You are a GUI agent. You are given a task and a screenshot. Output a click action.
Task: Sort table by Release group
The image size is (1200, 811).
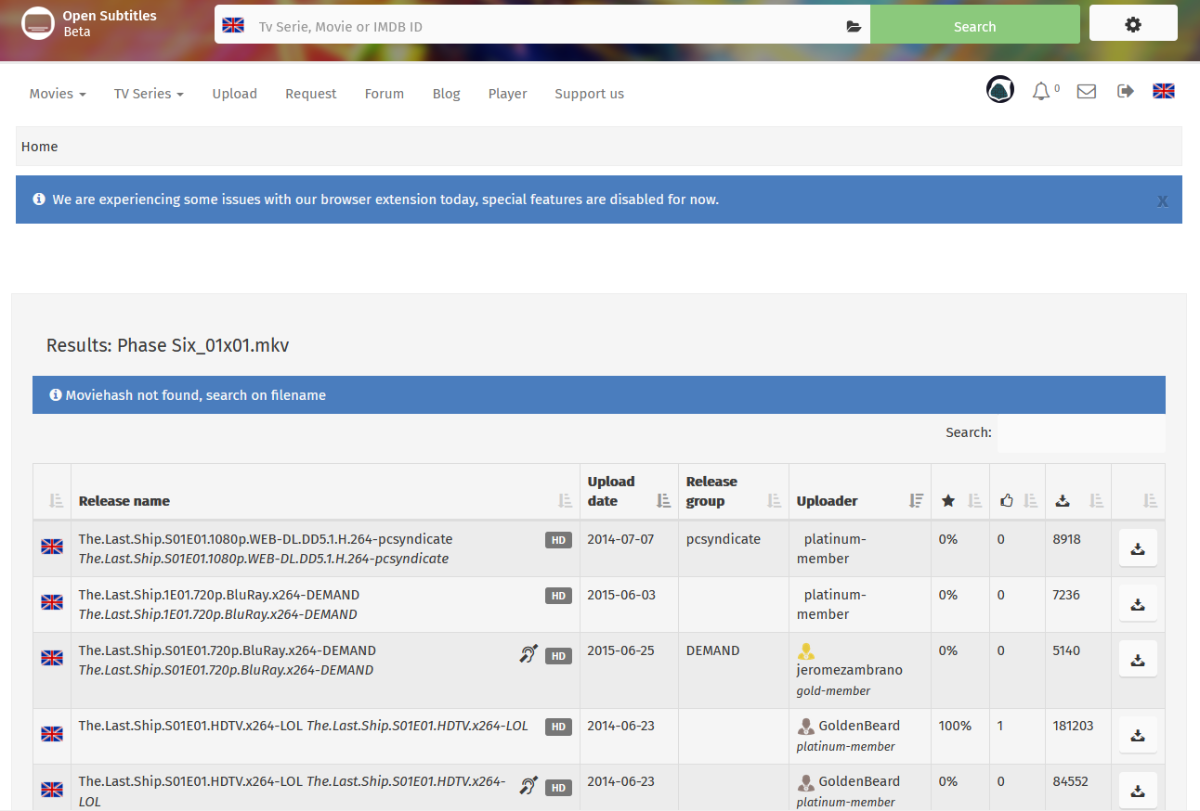(733, 491)
